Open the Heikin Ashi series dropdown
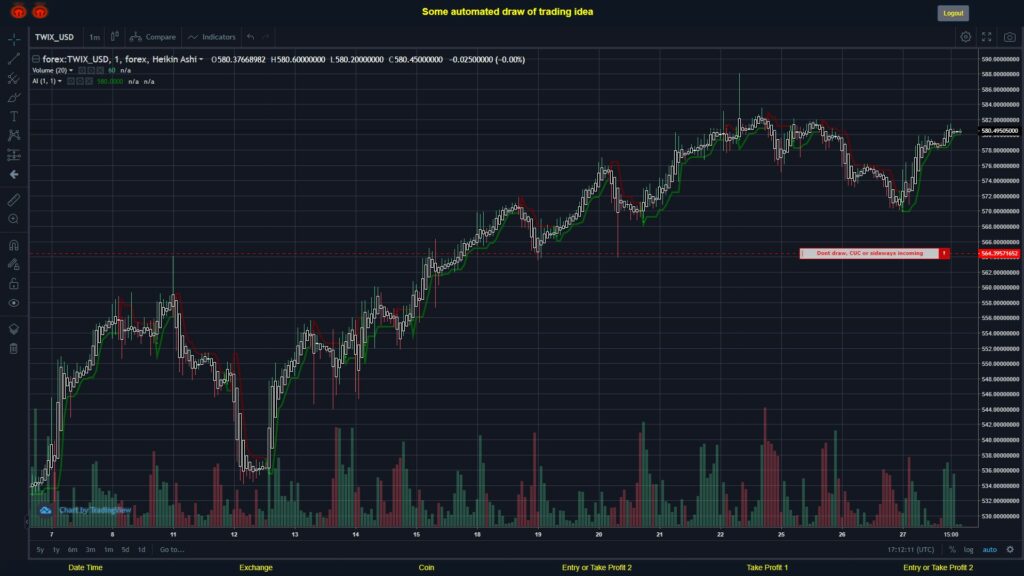Image resolution: width=1024 pixels, height=576 pixels. click(201, 59)
